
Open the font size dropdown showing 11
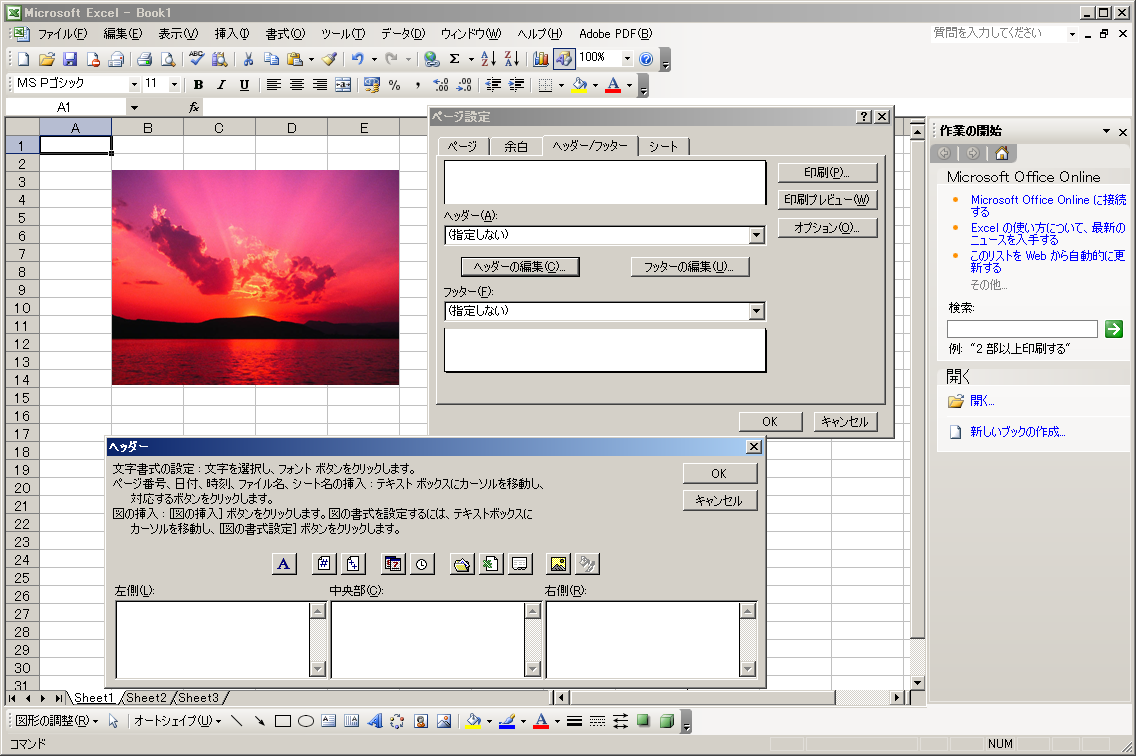174,85
